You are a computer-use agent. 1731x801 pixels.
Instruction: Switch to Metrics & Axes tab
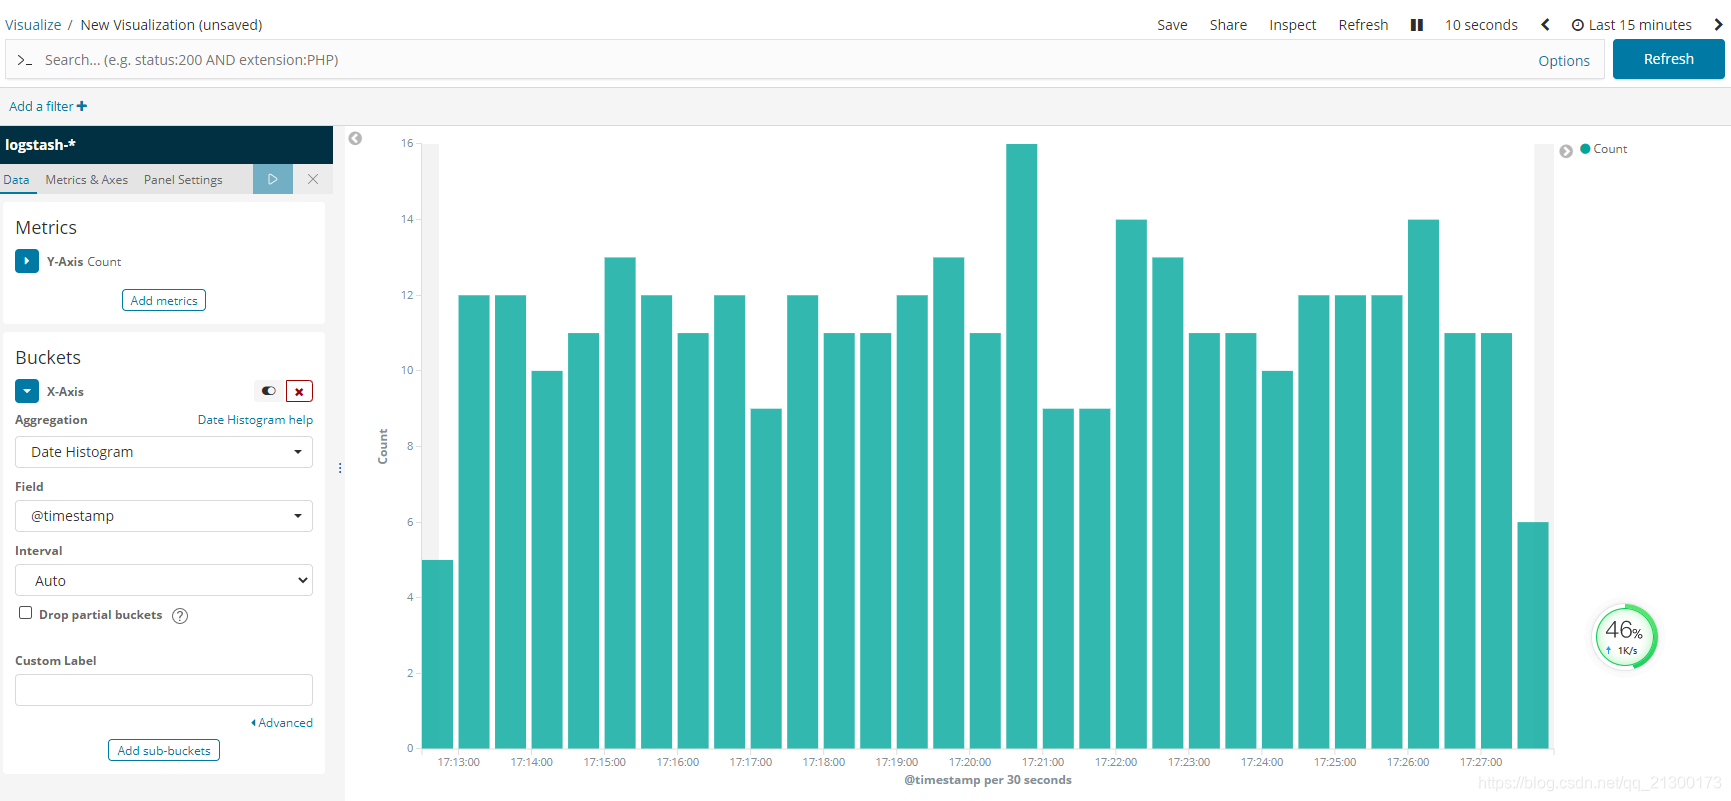click(87, 180)
